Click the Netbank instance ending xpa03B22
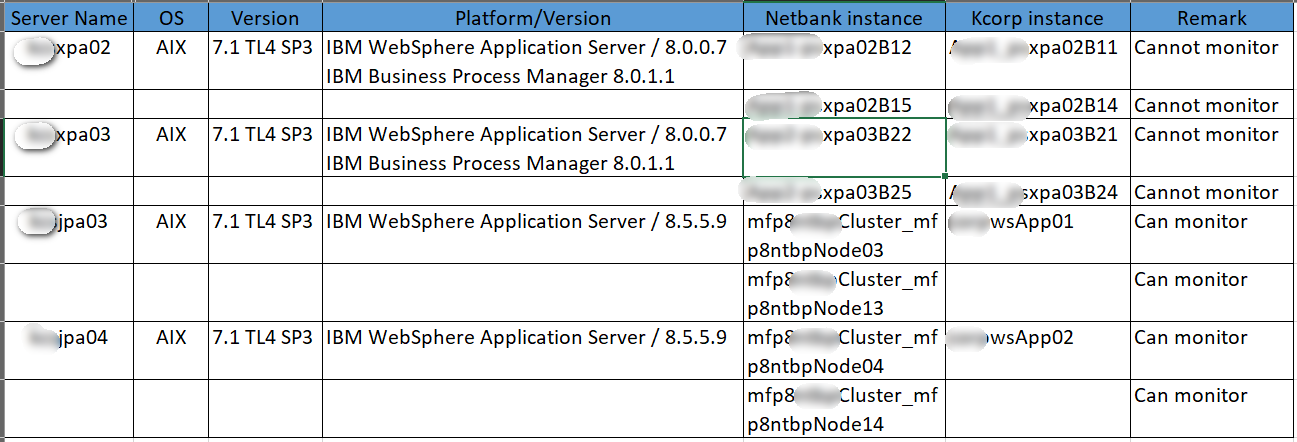The height and width of the screenshot is (442, 1297). 844,148
